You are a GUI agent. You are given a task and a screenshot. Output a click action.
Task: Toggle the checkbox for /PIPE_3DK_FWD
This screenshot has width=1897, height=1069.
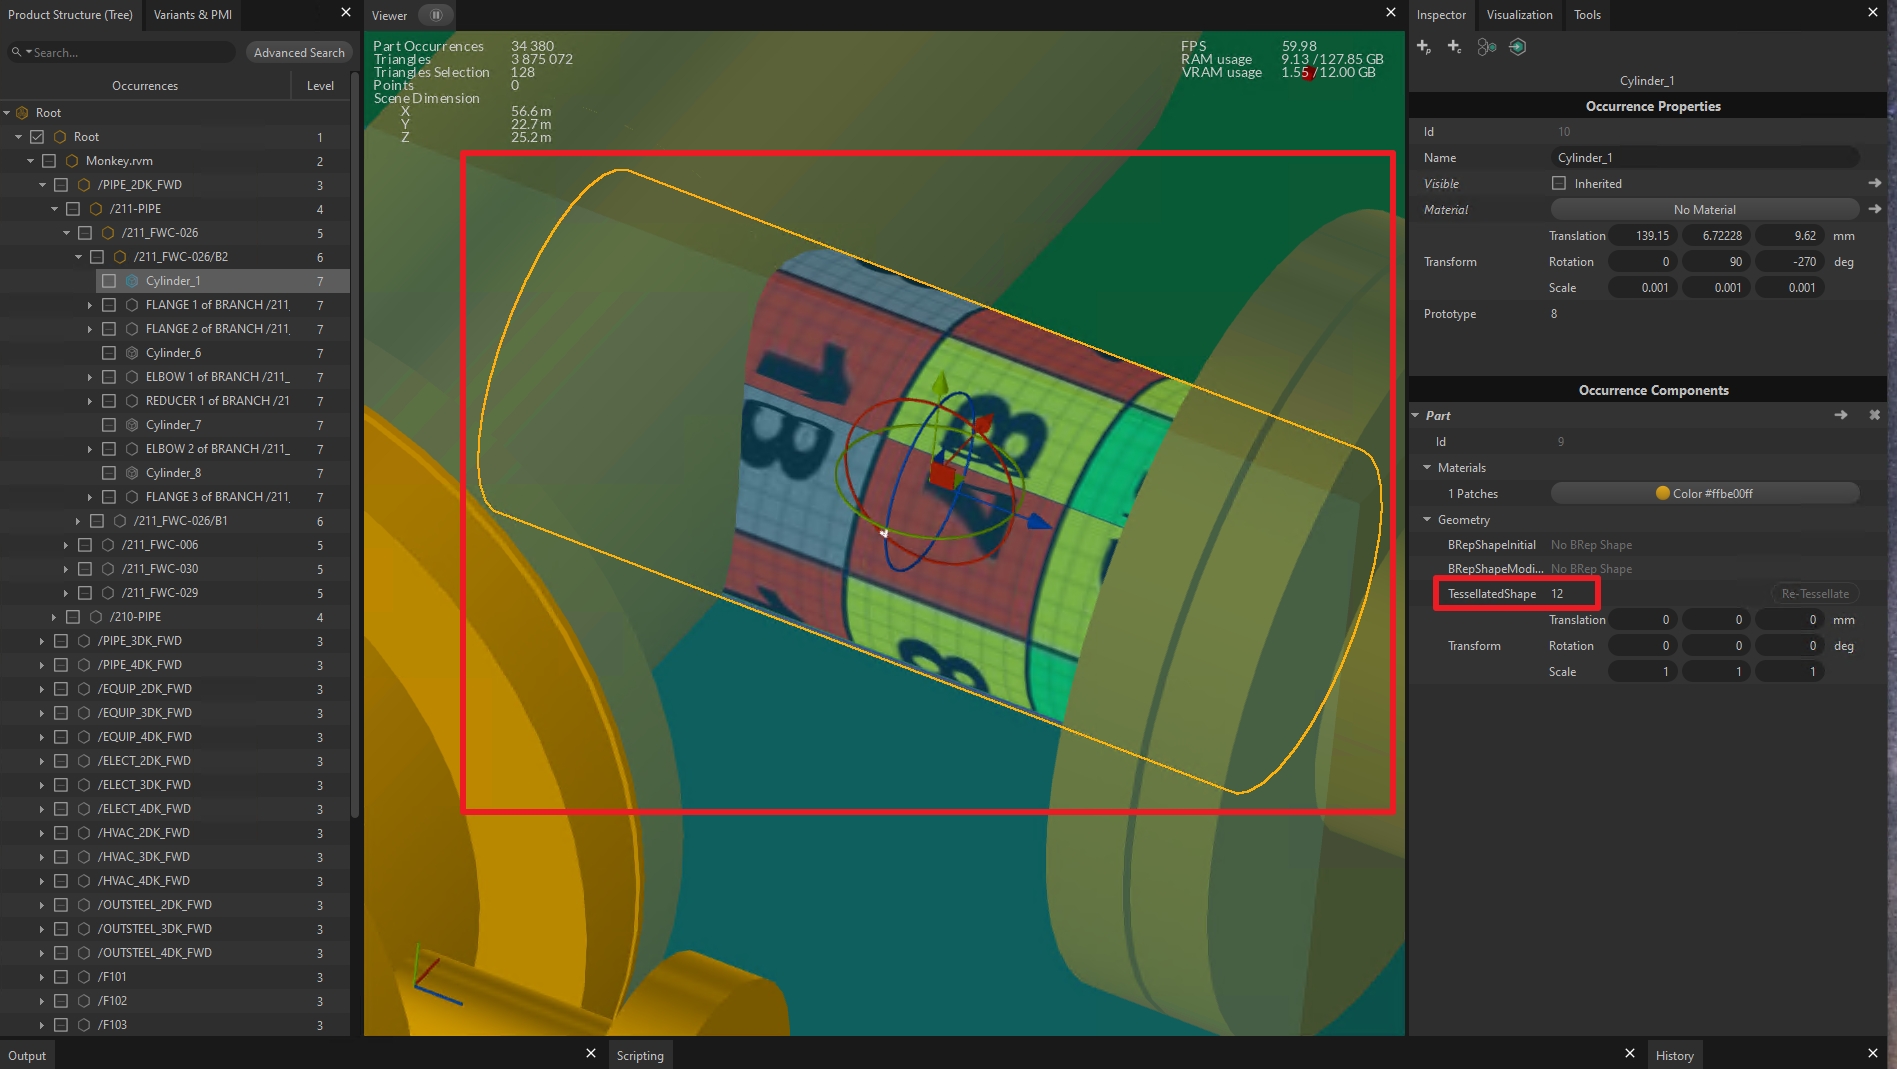point(61,641)
